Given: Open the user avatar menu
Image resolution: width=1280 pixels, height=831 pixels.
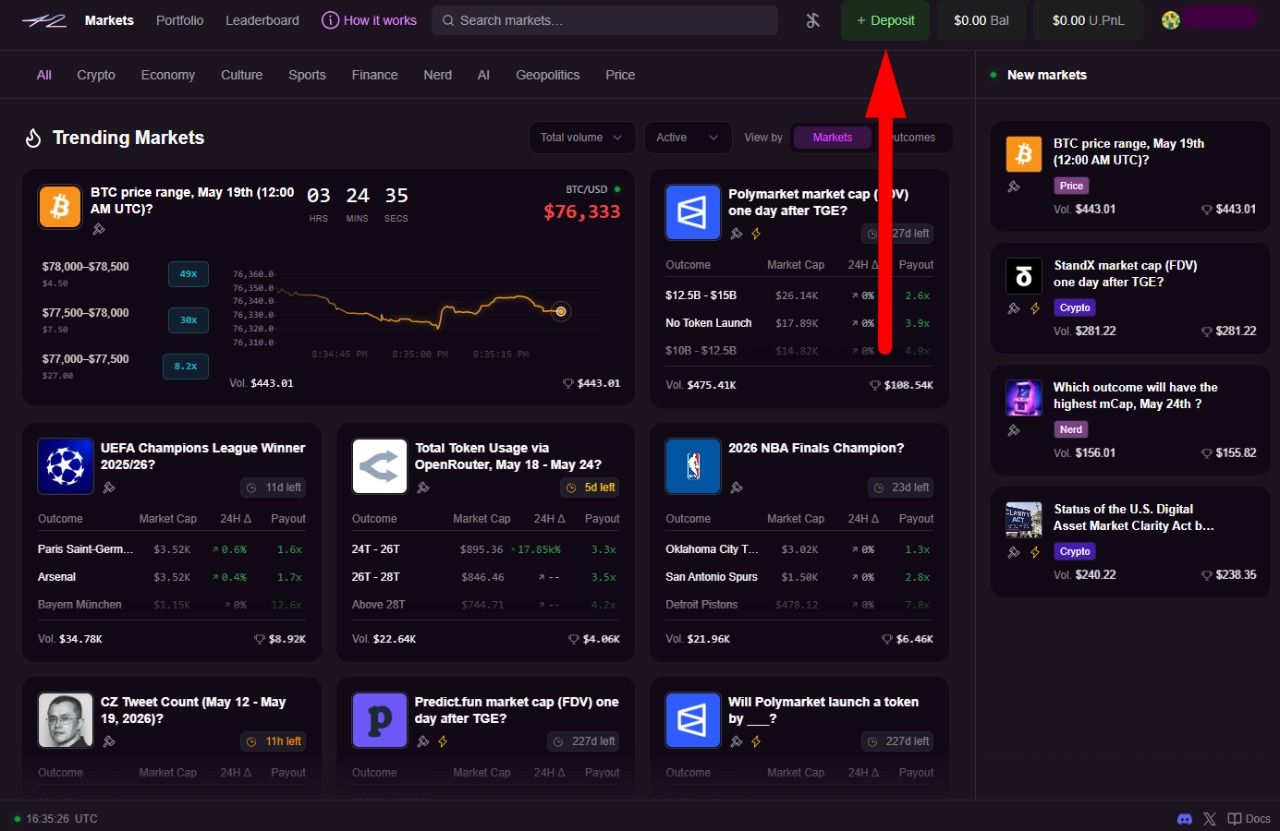Looking at the screenshot, I should click(x=1170, y=20).
